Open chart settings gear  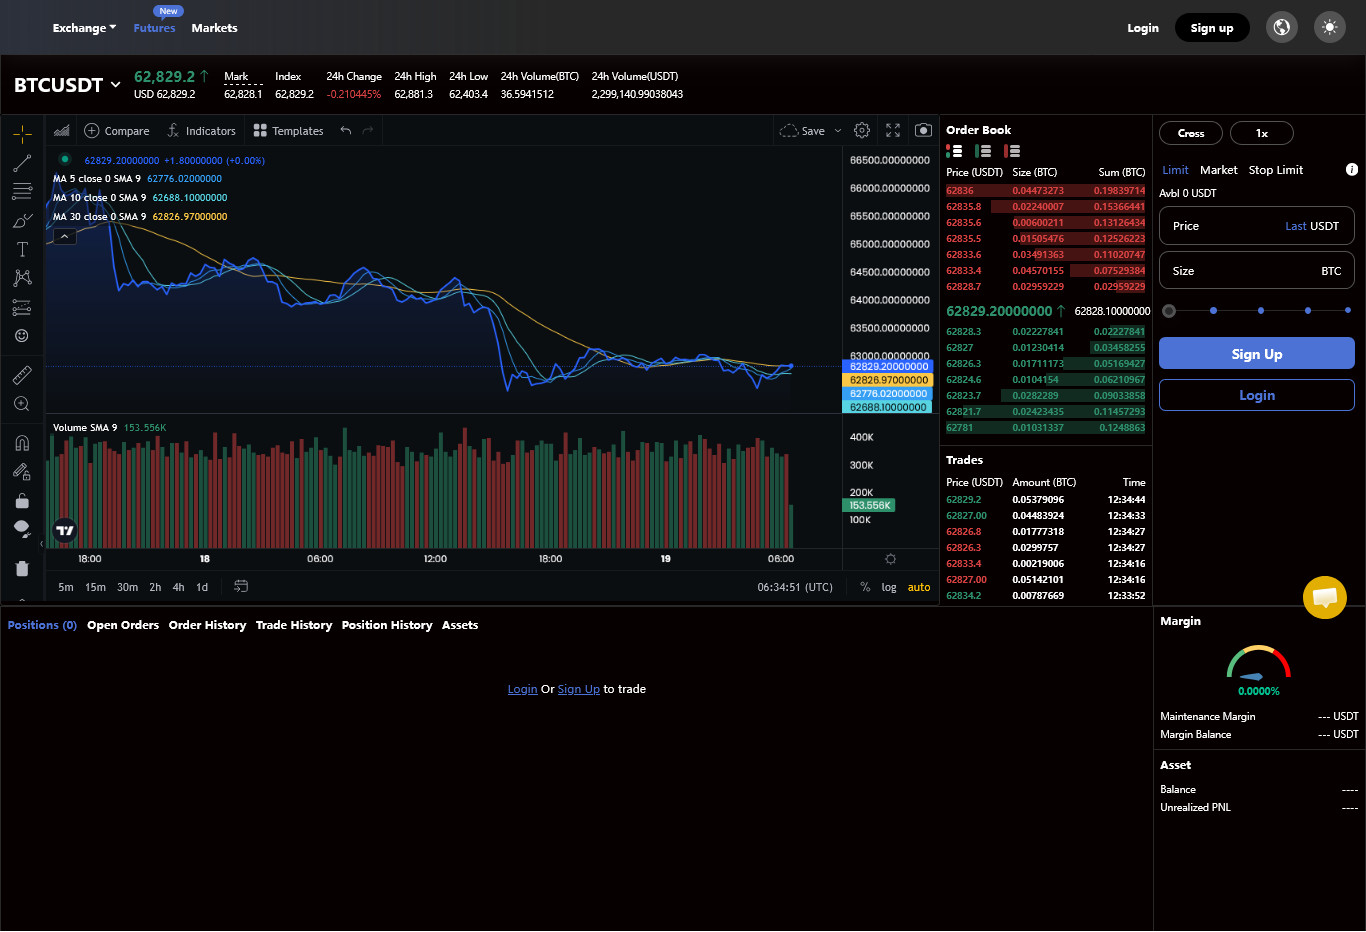(862, 131)
